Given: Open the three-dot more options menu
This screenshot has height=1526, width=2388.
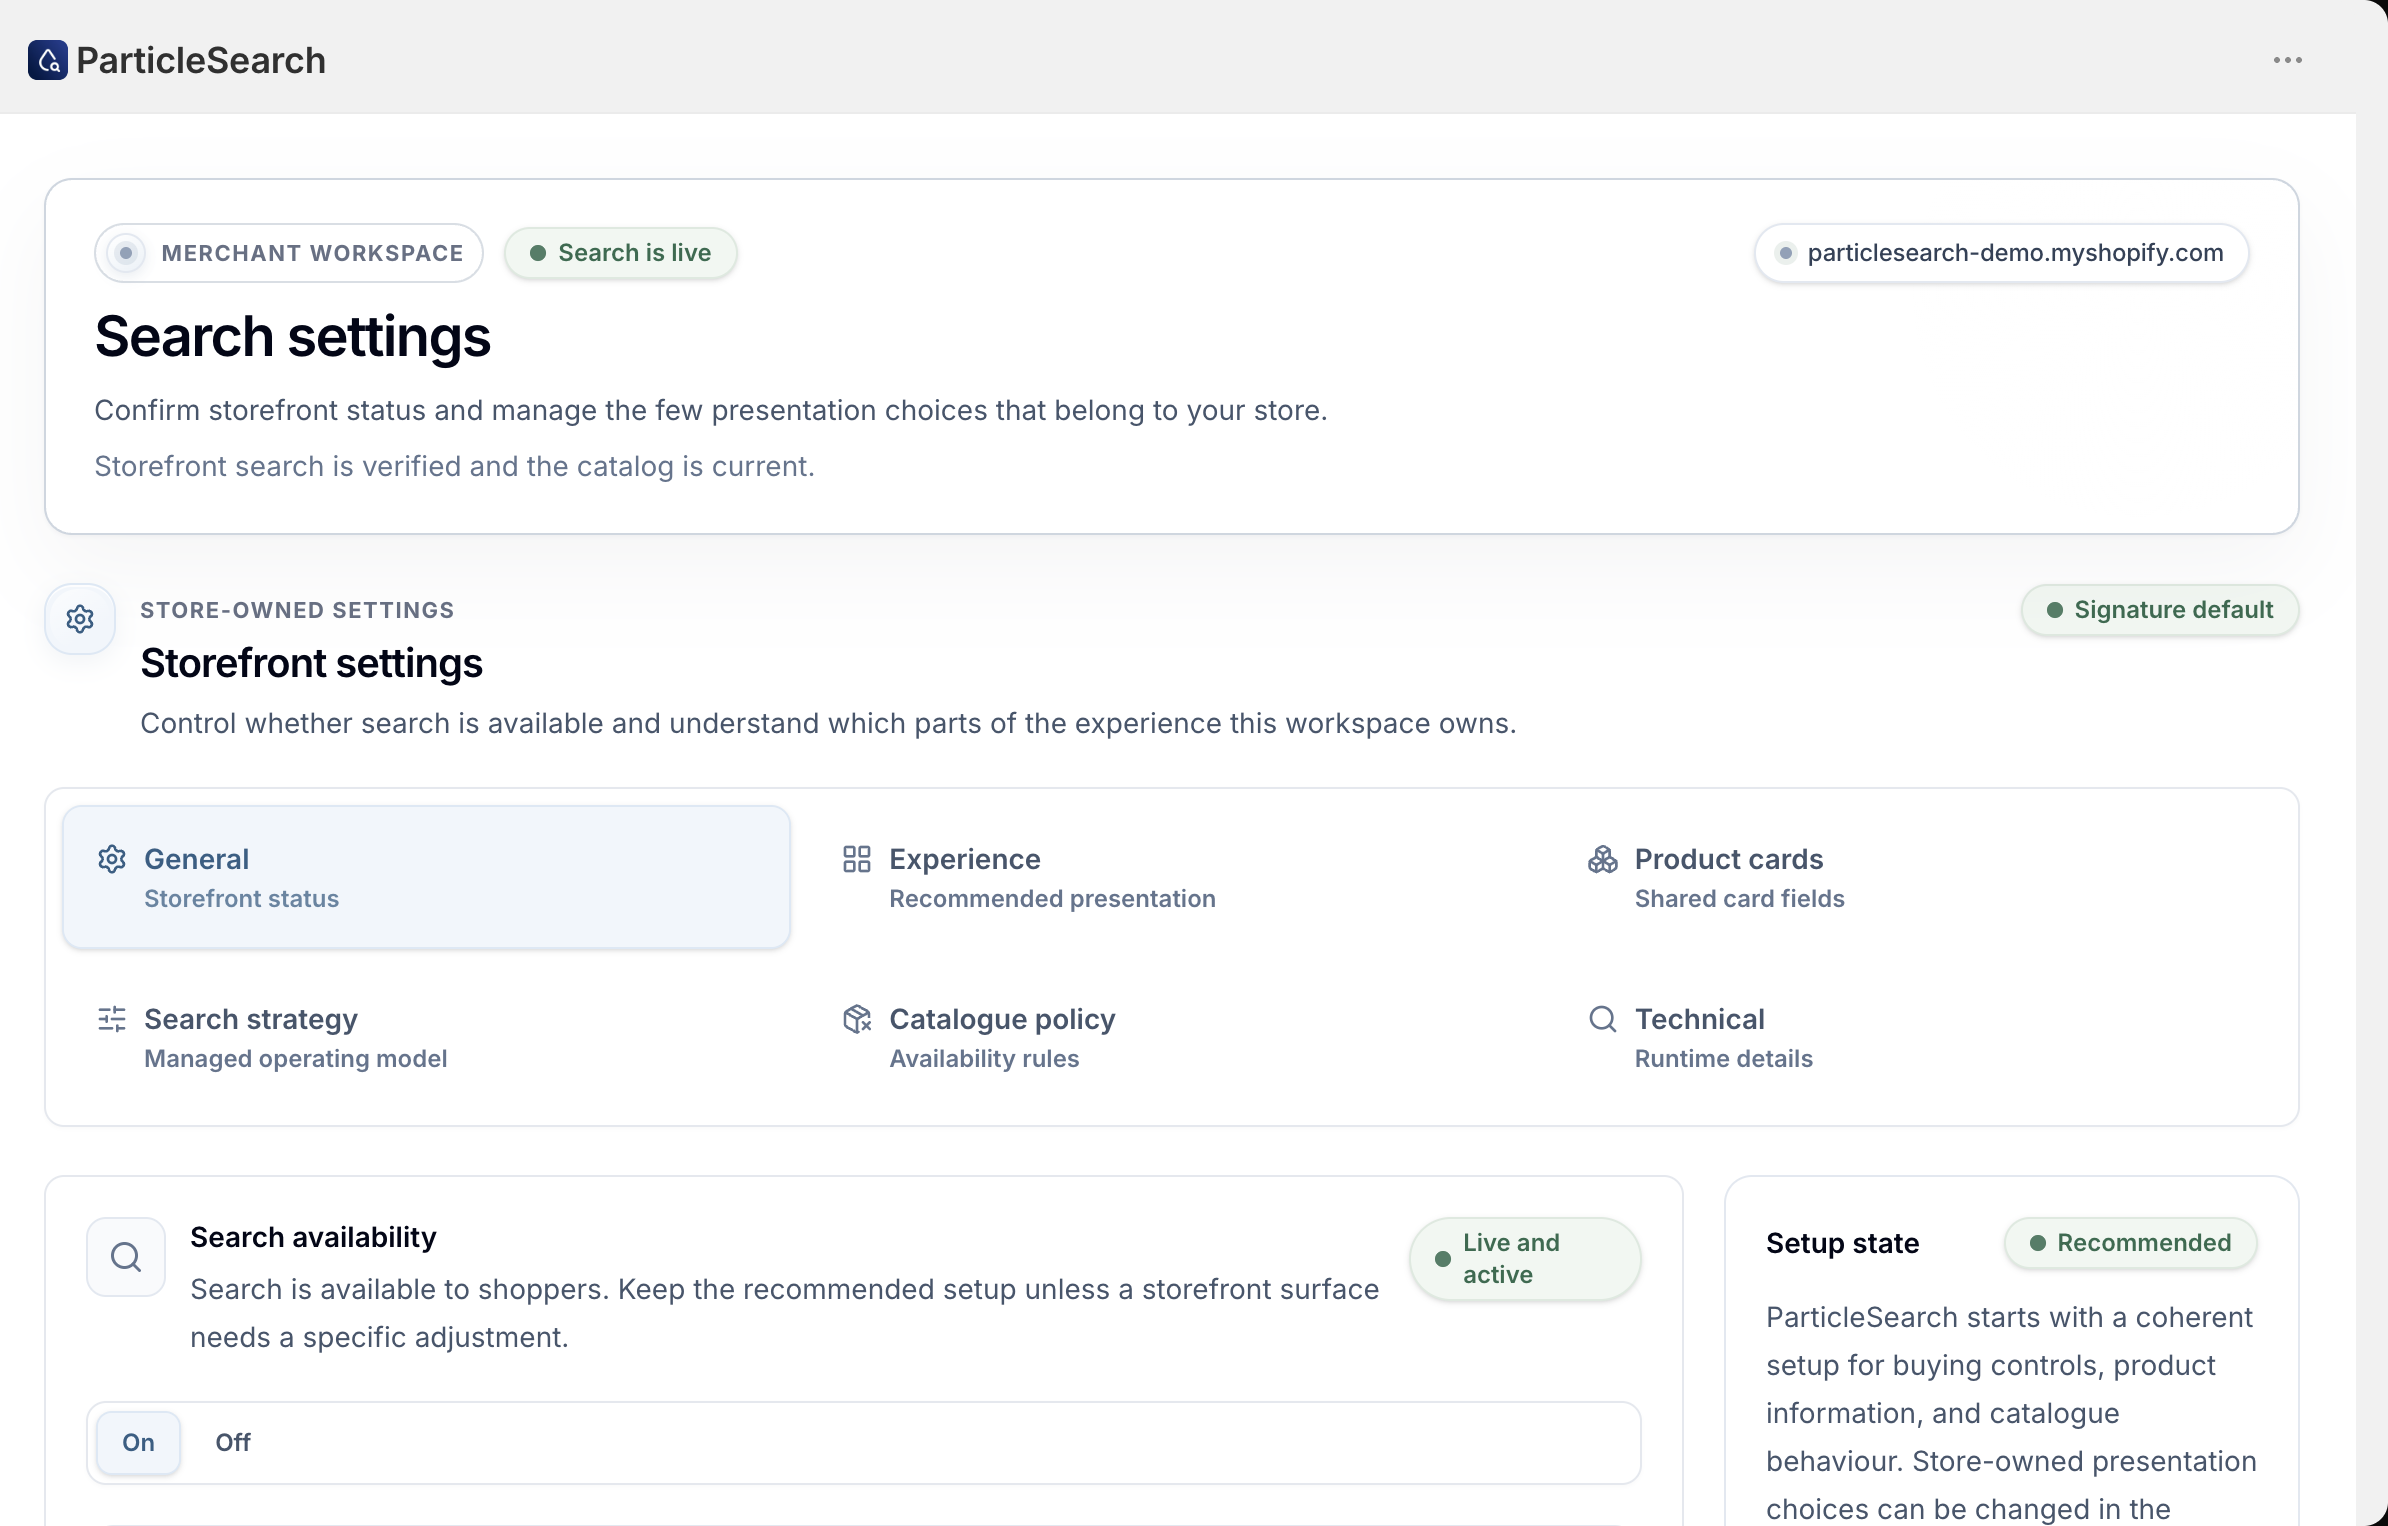Looking at the screenshot, I should [x=2287, y=60].
